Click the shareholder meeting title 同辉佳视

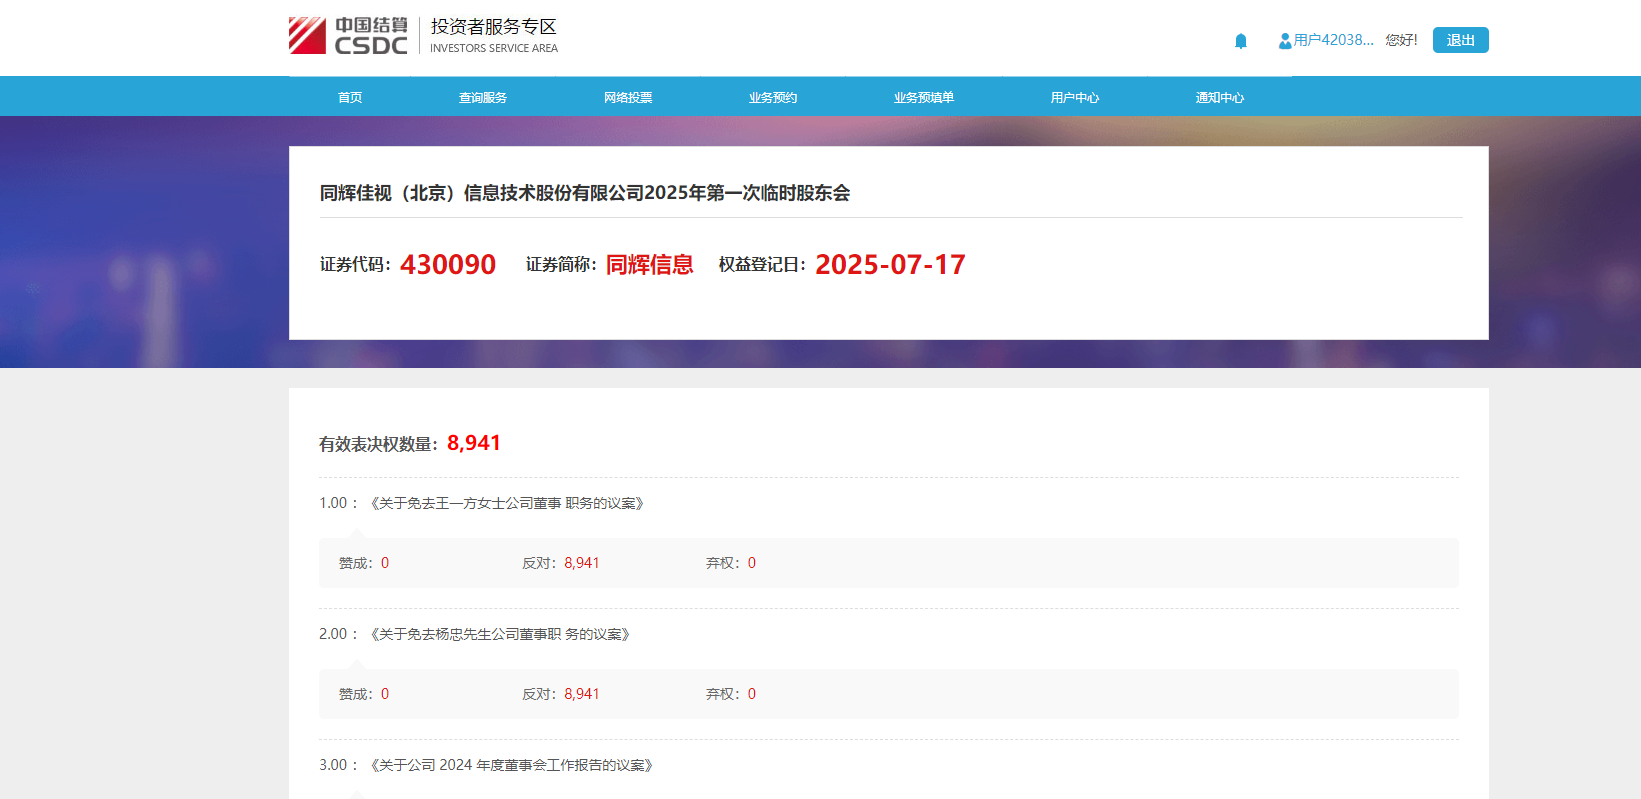[585, 193]
